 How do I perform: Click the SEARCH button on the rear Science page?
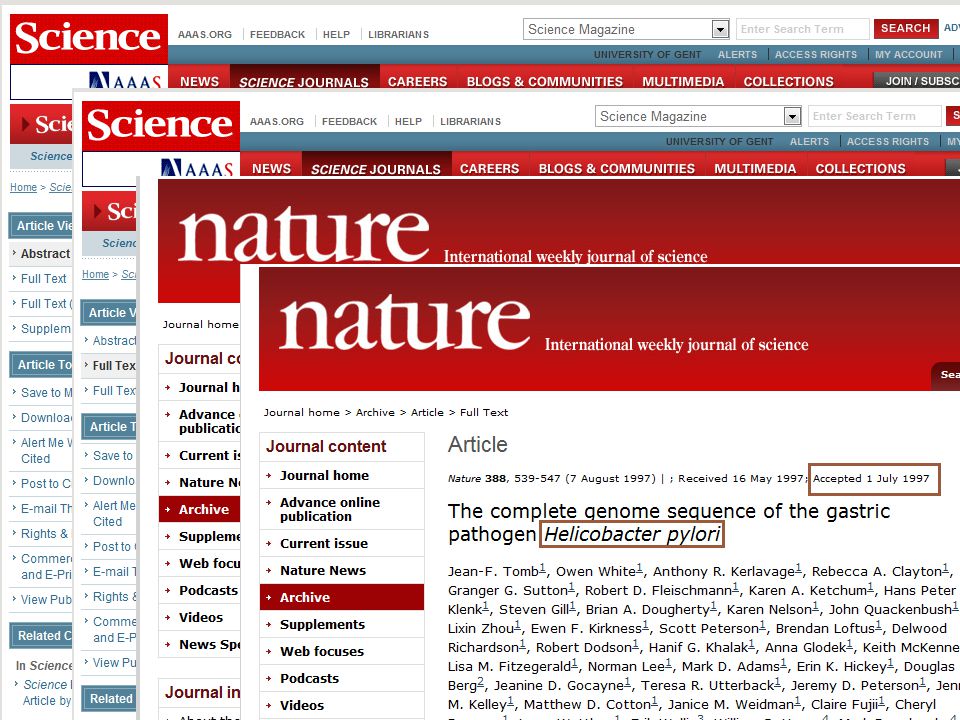906,28
